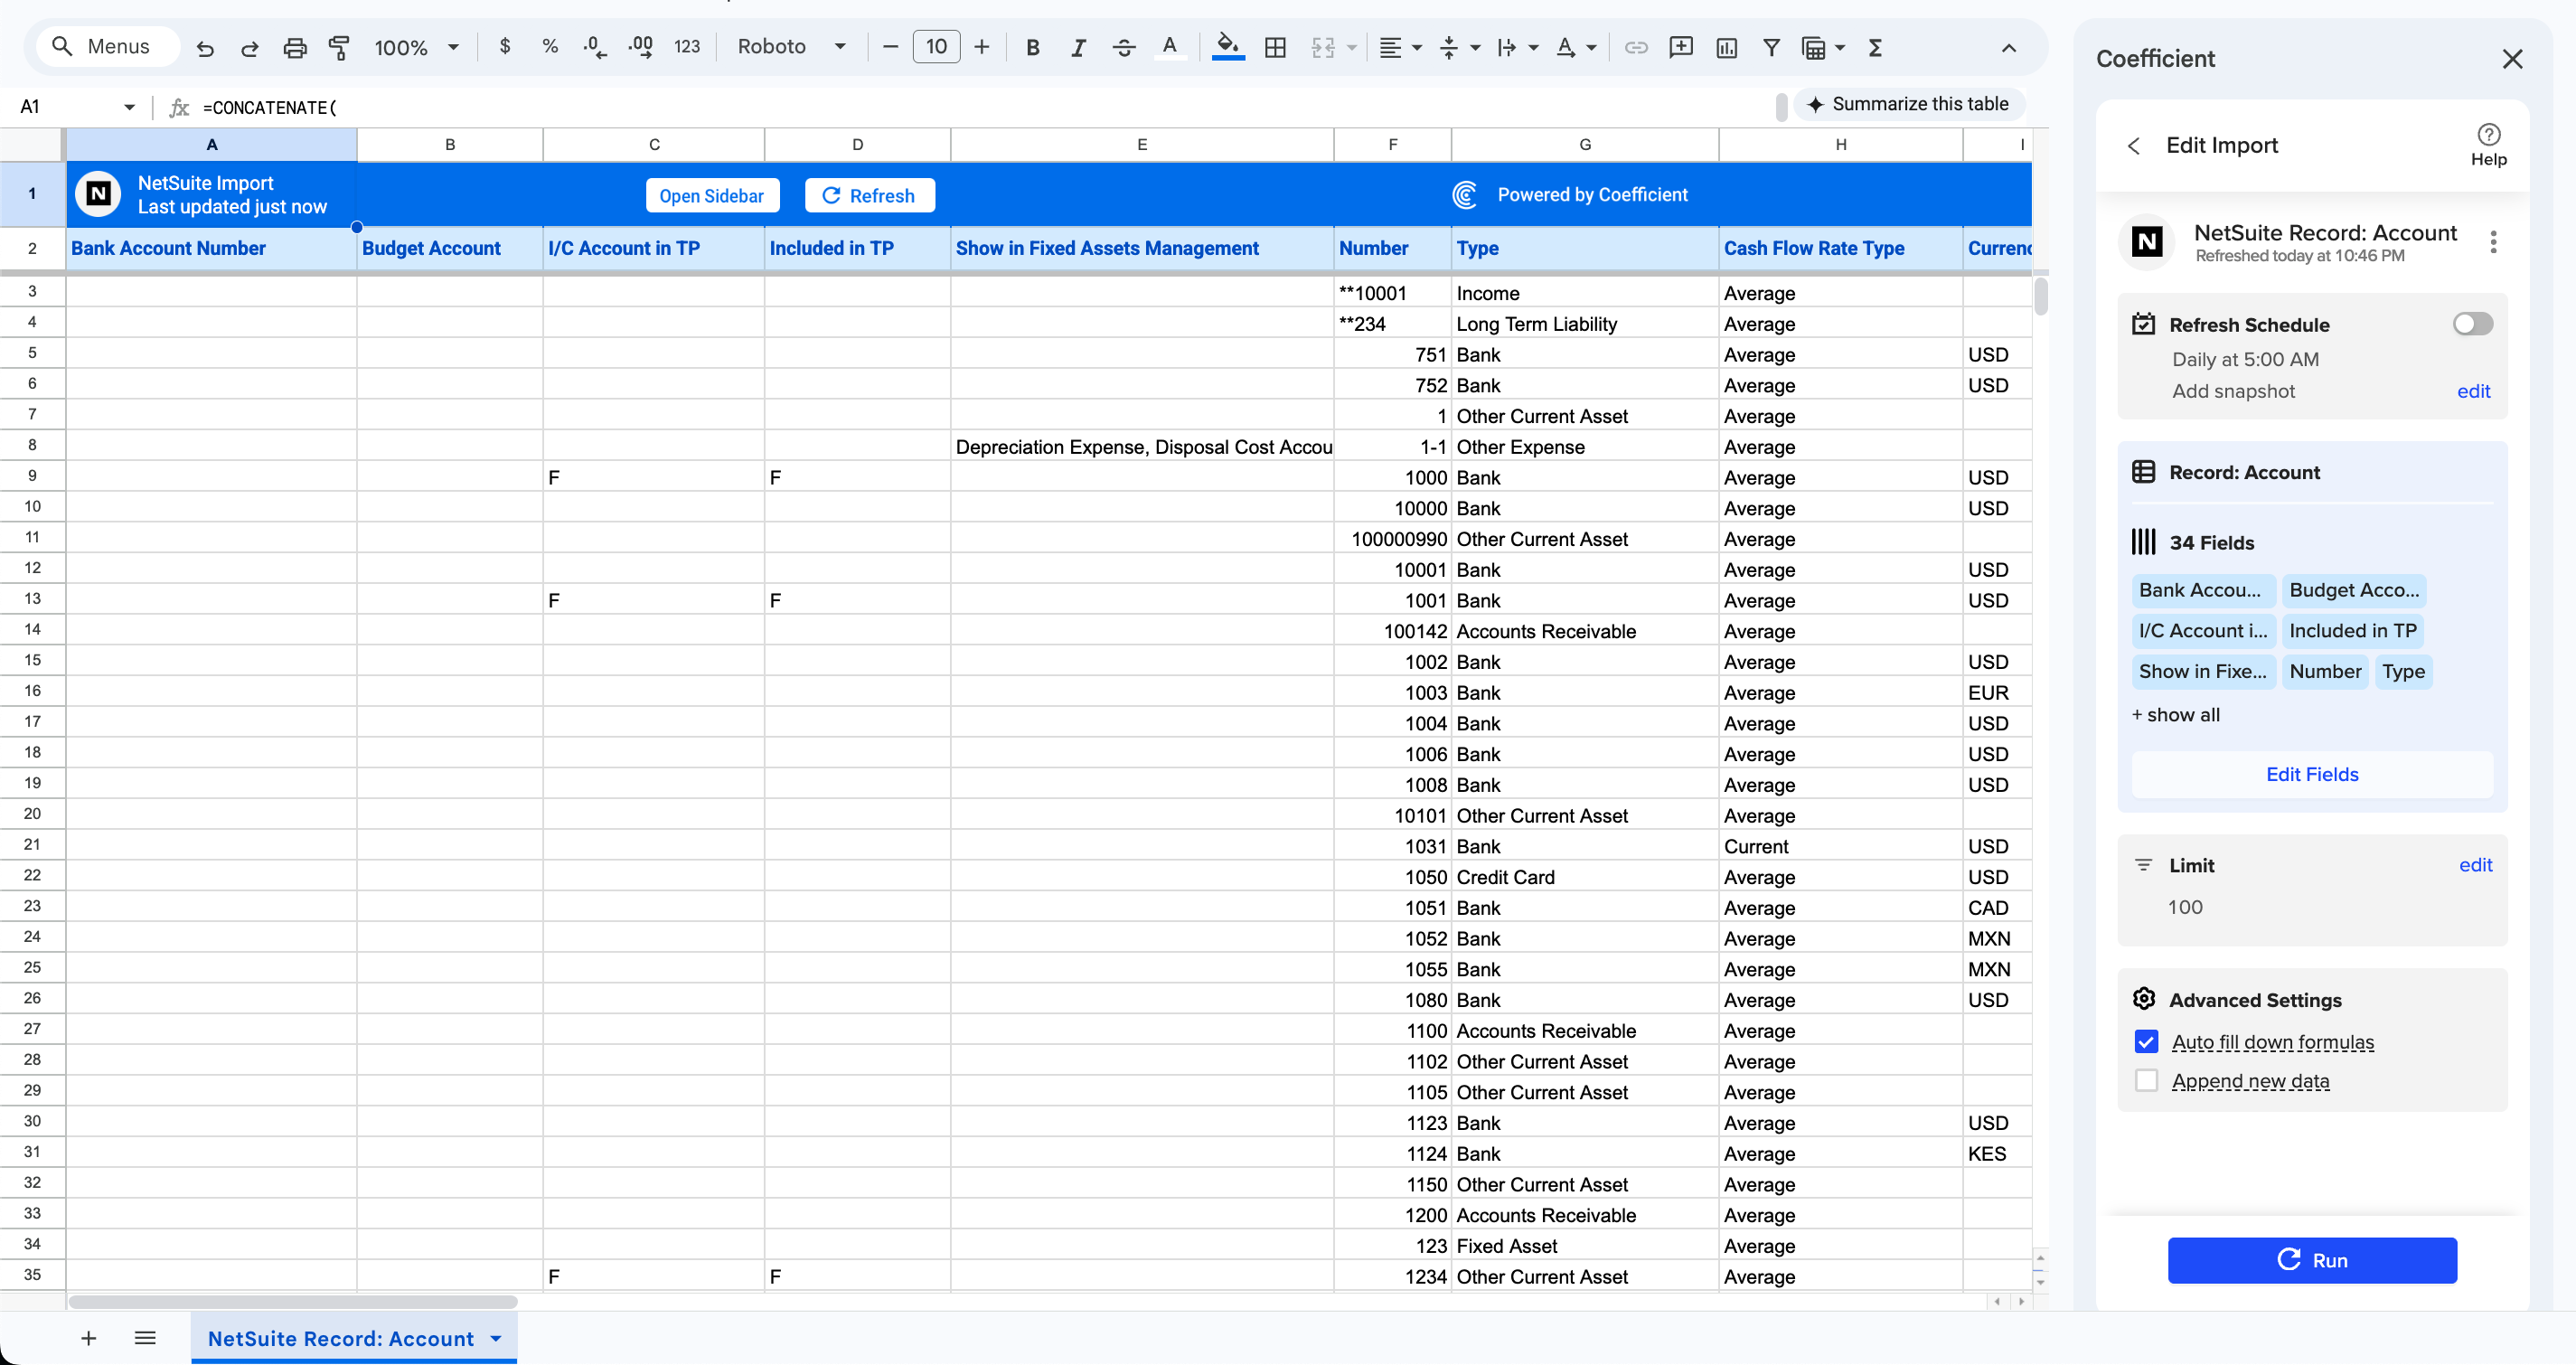
Task: Click the Edit Fields button
Action: [2311, 774]
